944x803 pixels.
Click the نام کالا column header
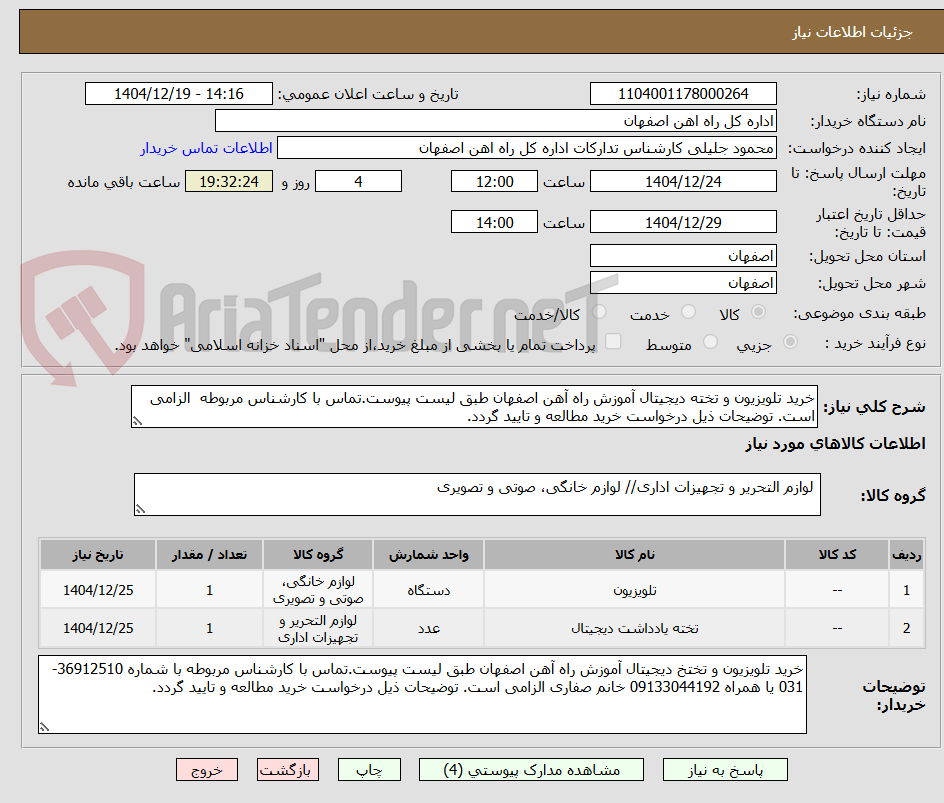pos(635,554)
